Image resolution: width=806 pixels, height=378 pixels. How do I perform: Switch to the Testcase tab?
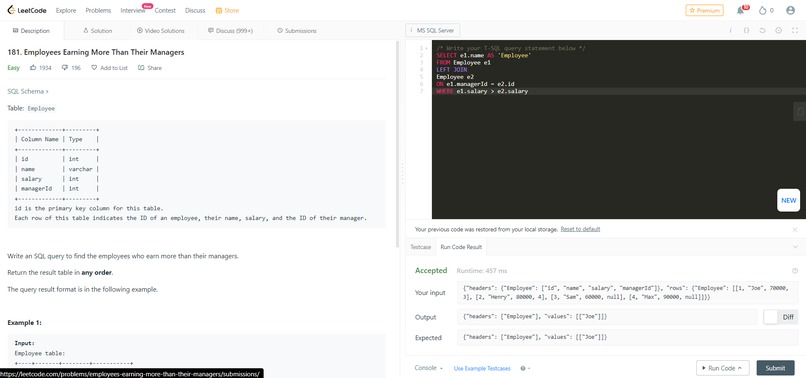pos(420,247)
